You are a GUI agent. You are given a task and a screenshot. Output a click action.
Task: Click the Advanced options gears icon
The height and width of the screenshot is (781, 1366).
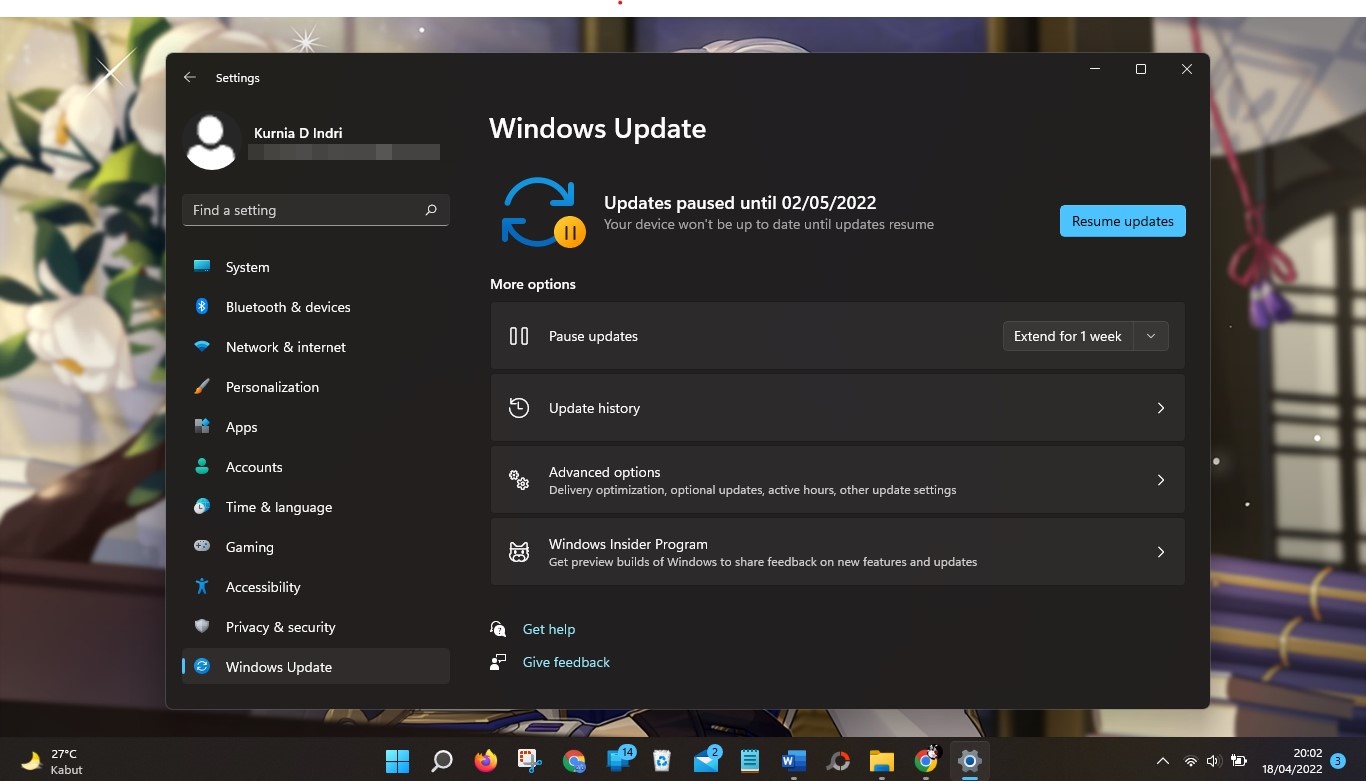pos(519,480)
